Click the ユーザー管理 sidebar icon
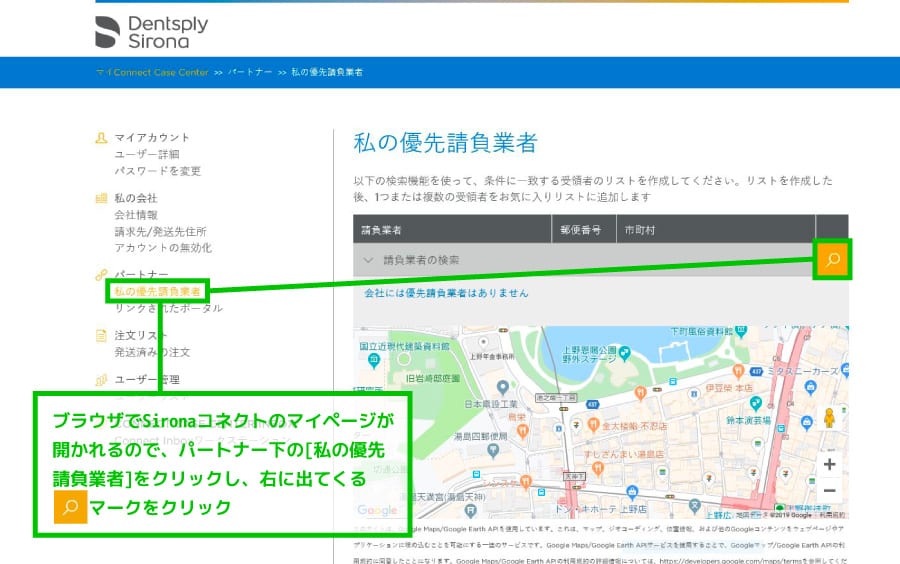The width and height of the screenshot is (900, 564). click(x=101, y=380)
